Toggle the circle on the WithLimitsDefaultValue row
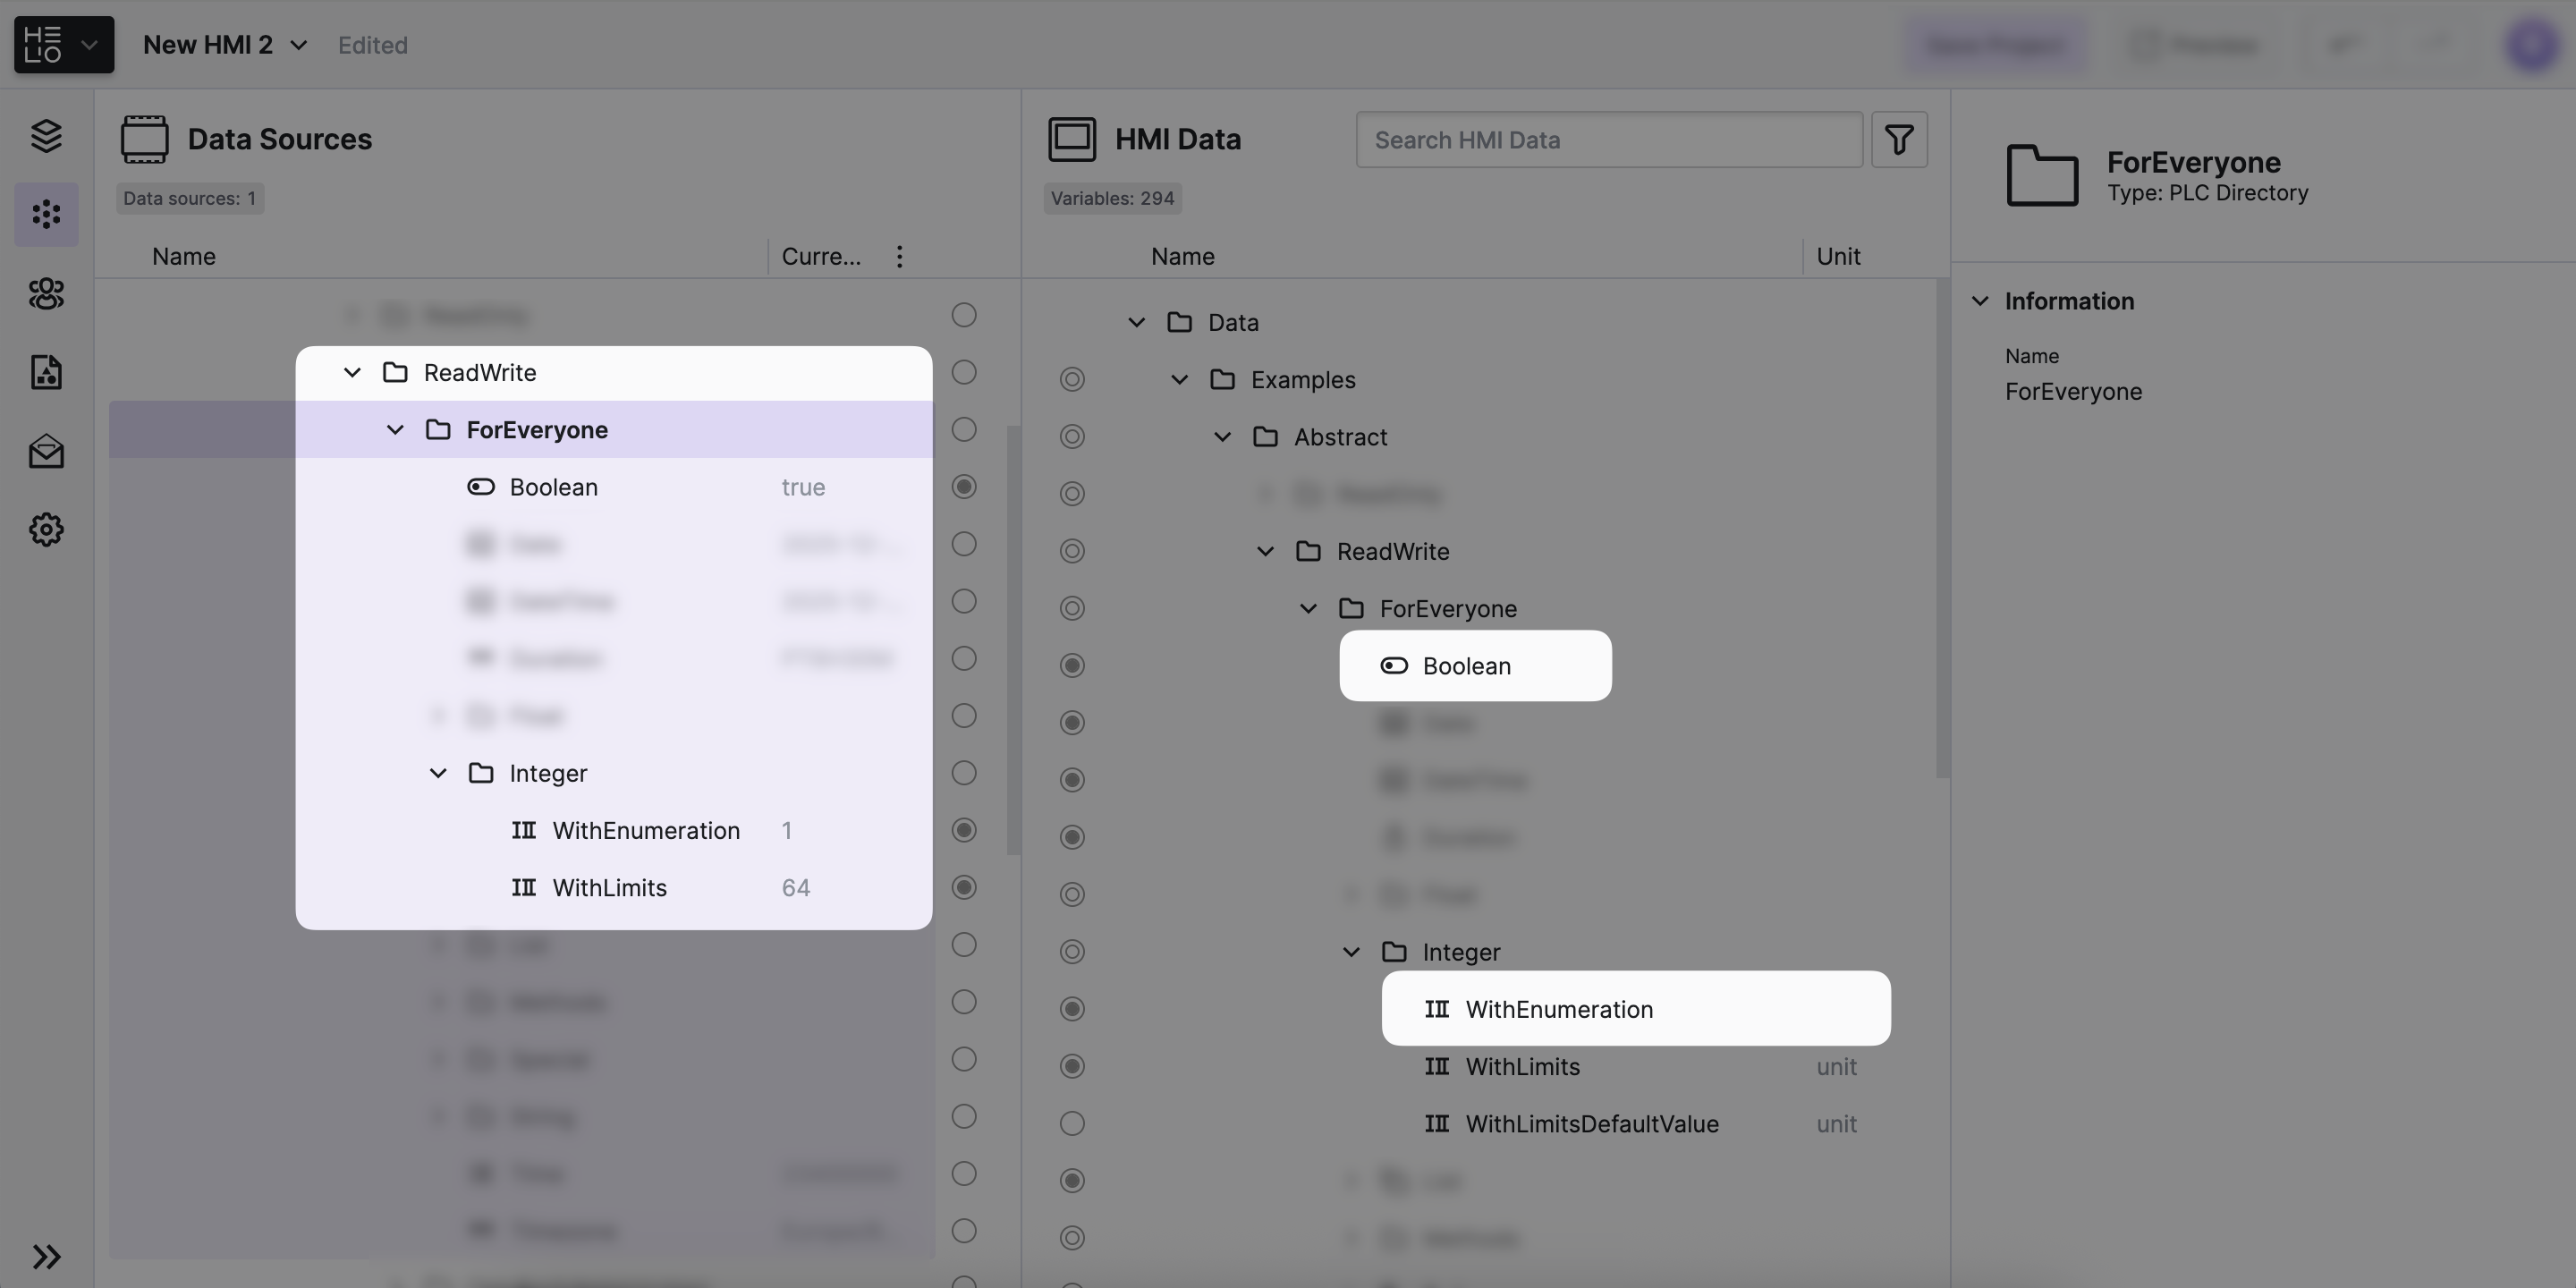This screenshot has height=1288, width=2576. coord(1071,1124)
